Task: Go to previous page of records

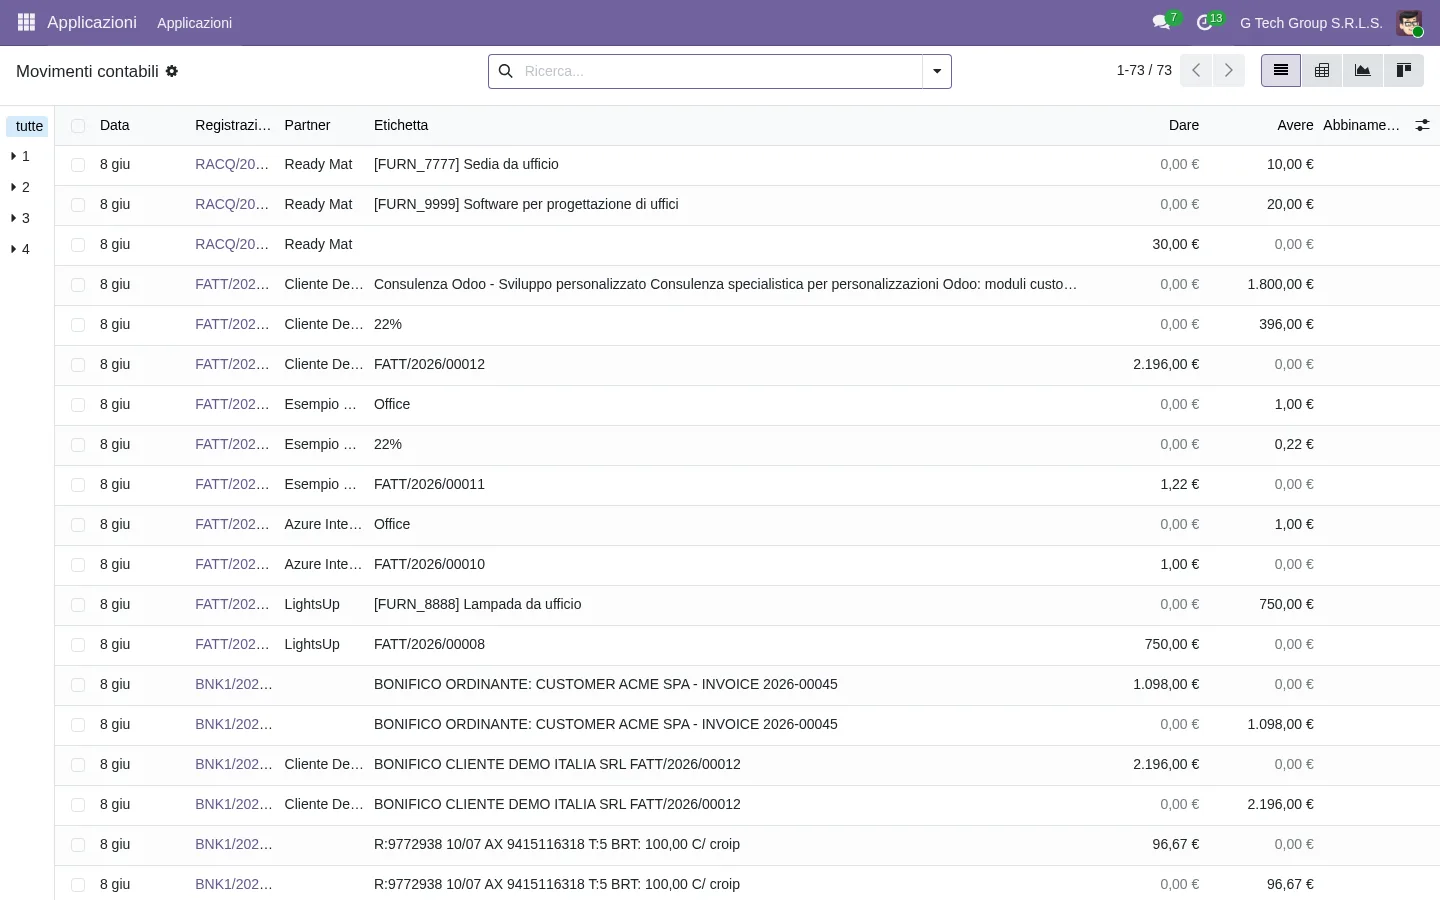Action: click(x=1196, y=70)
